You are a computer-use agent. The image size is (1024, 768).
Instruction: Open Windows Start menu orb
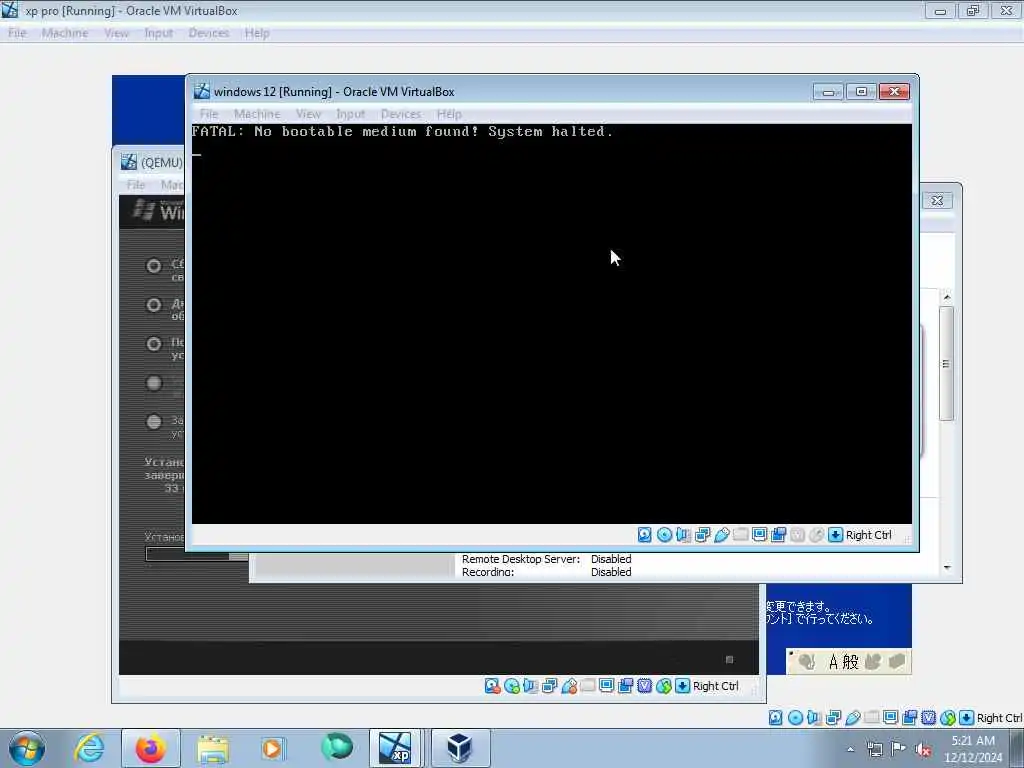coord(27,748)
